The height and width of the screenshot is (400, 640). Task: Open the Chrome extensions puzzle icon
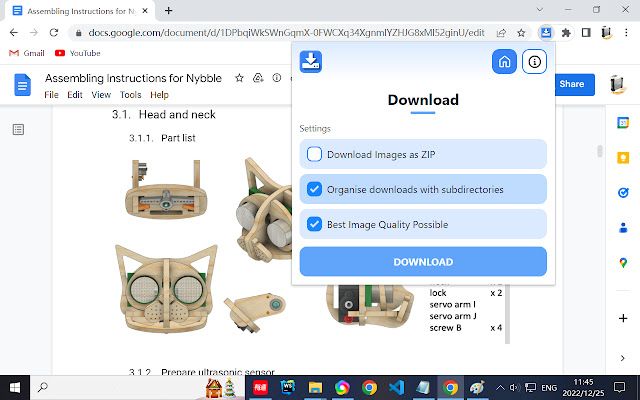pos(566,33)
